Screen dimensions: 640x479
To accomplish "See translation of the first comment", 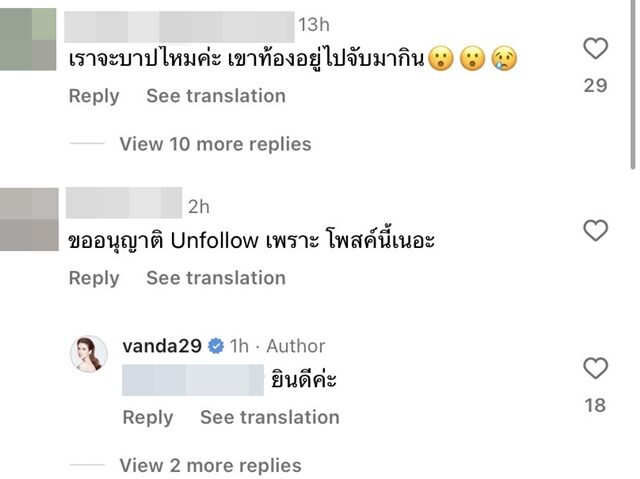I will [x=216, y=96].
